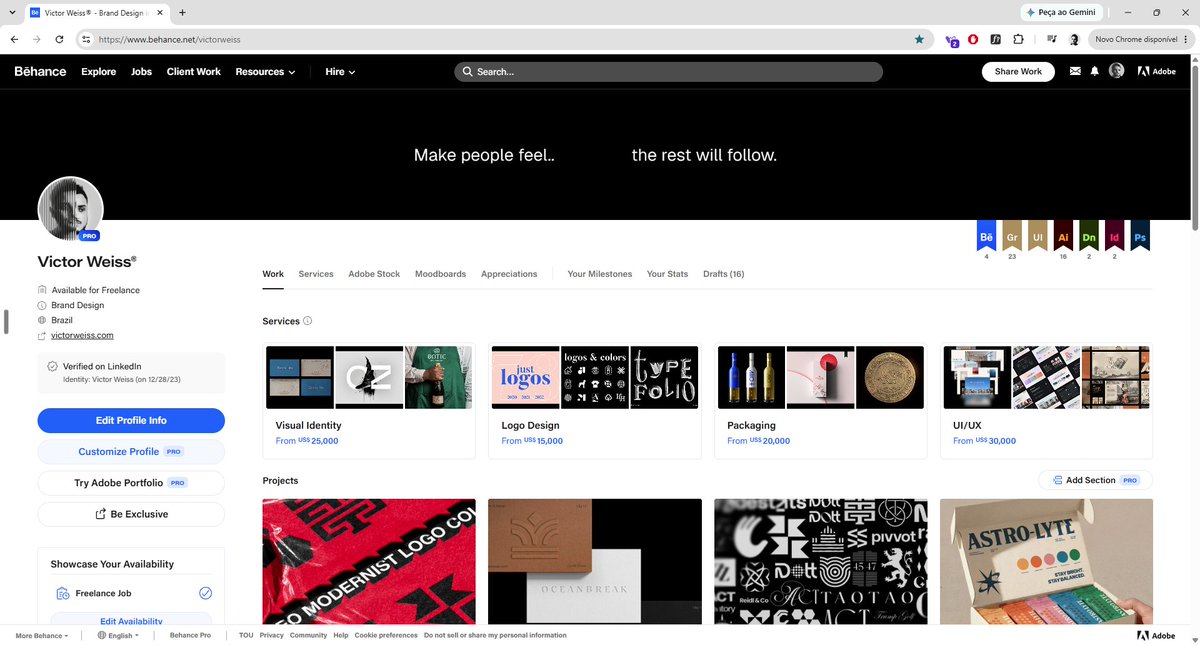Click the Dimension ribbon badge
The height and width of the screenshot is (645, 1200).
1089,235
